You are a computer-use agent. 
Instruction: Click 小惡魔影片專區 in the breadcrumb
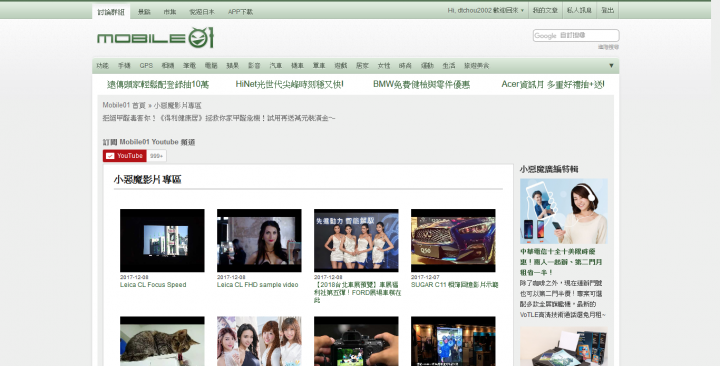[177, 106]
